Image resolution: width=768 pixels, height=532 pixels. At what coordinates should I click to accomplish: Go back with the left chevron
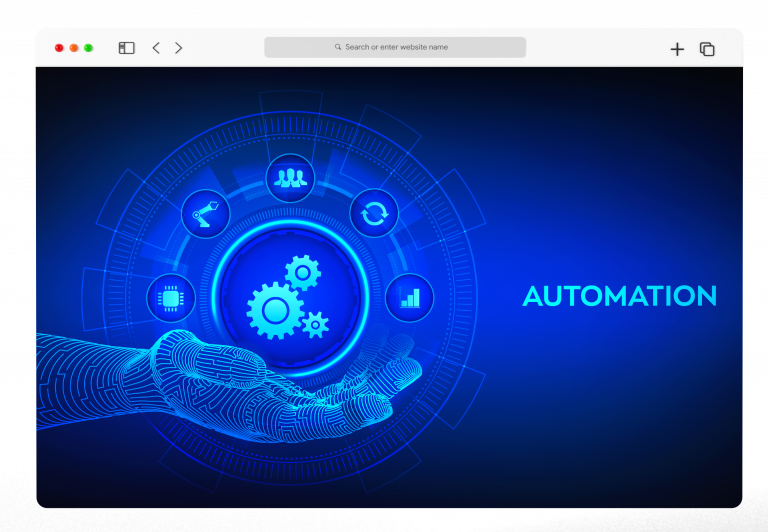click(156, 48)
